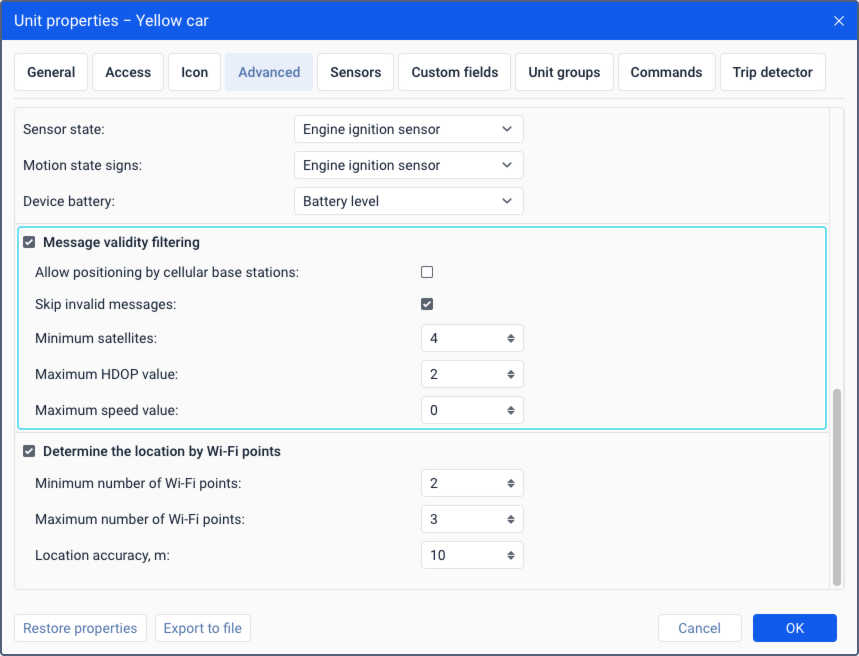Open the Trip detector tab
Image resolution: width=859 pixels, height=656 pixels.
(x=772, y=72)
